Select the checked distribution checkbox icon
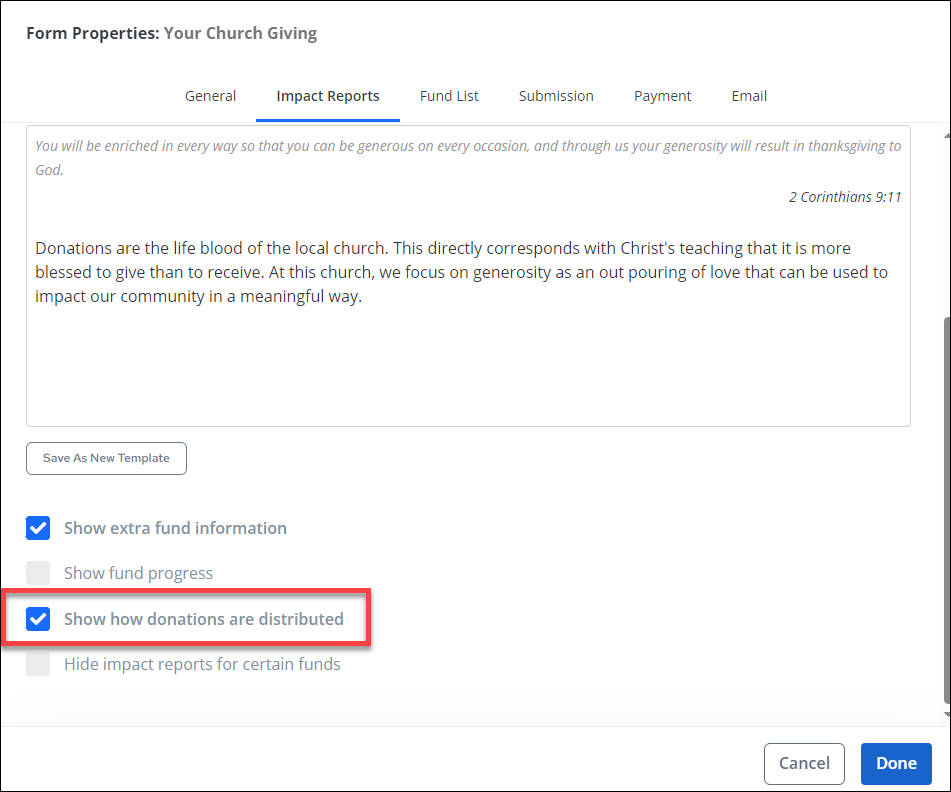The width and height of the screenshot is (951, 792). point(38,619)
